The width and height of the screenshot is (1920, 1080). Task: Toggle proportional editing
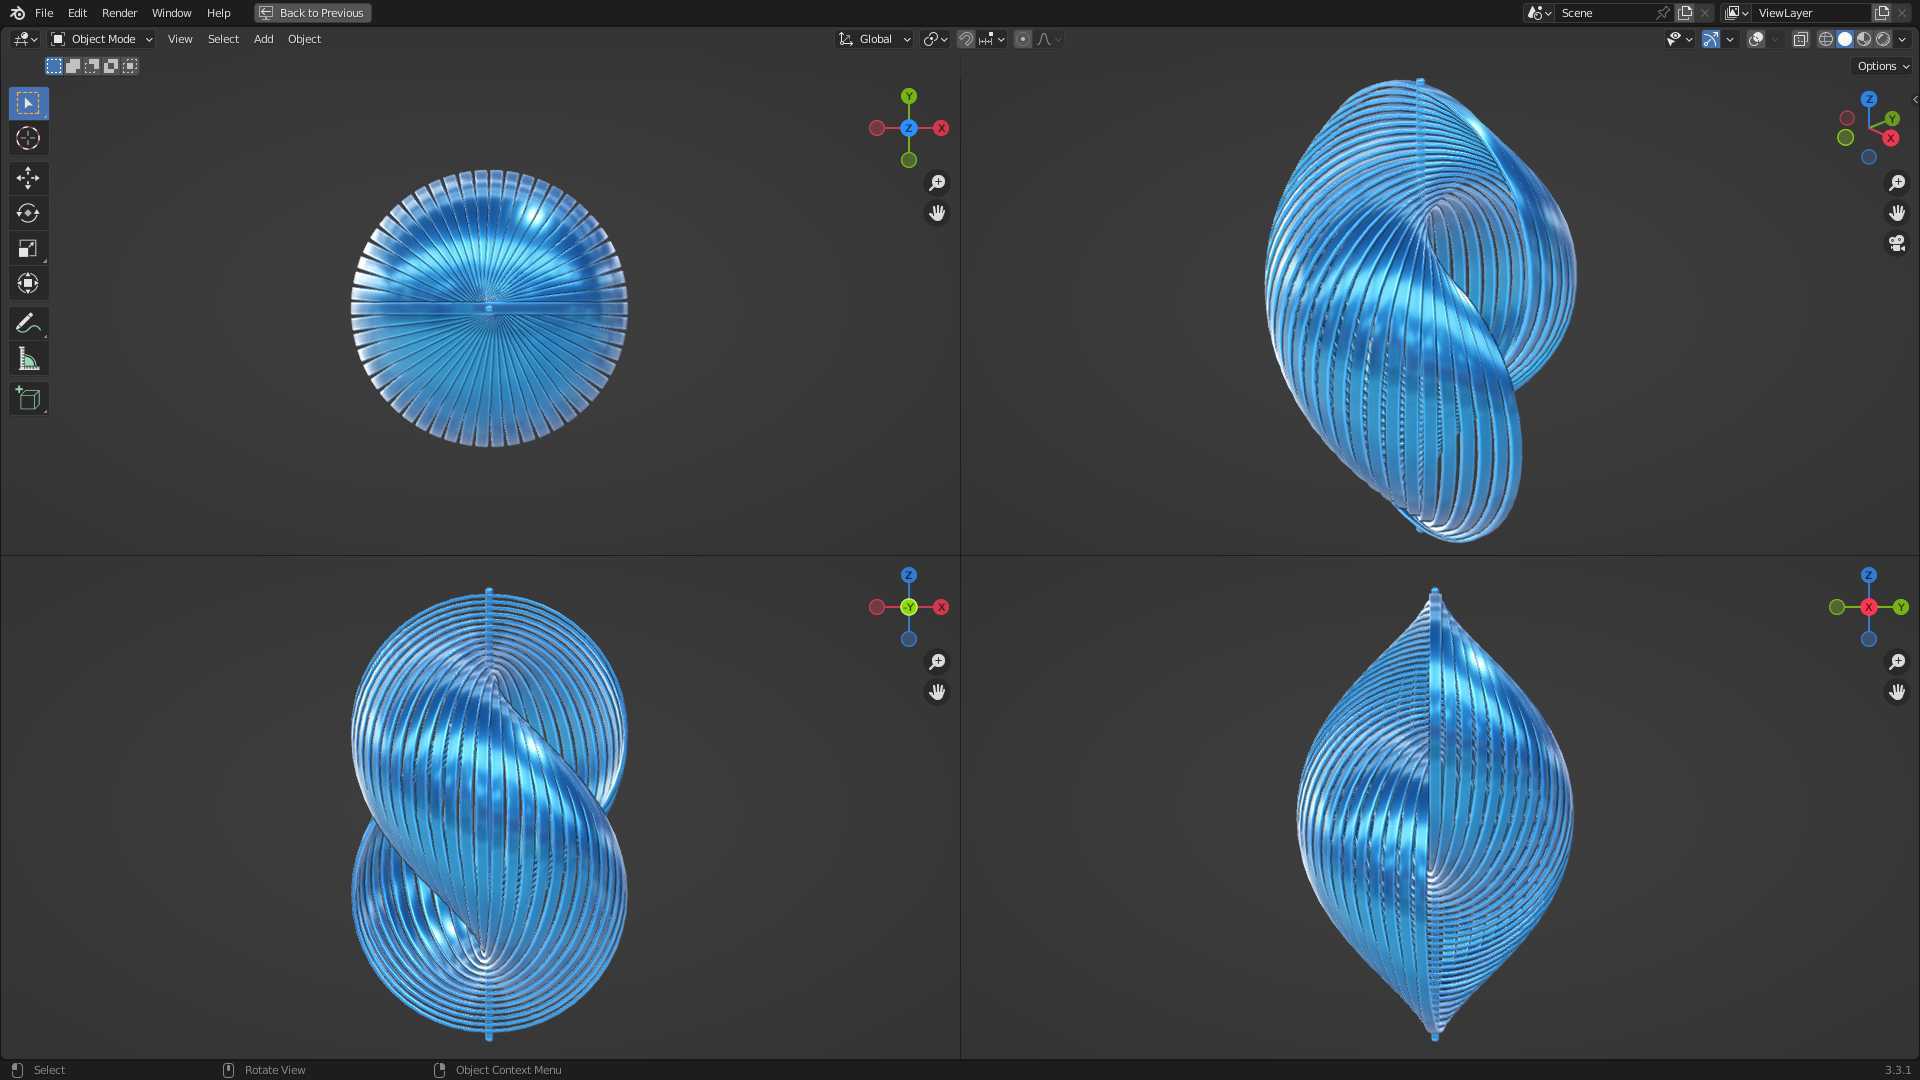pos(1022,39)
